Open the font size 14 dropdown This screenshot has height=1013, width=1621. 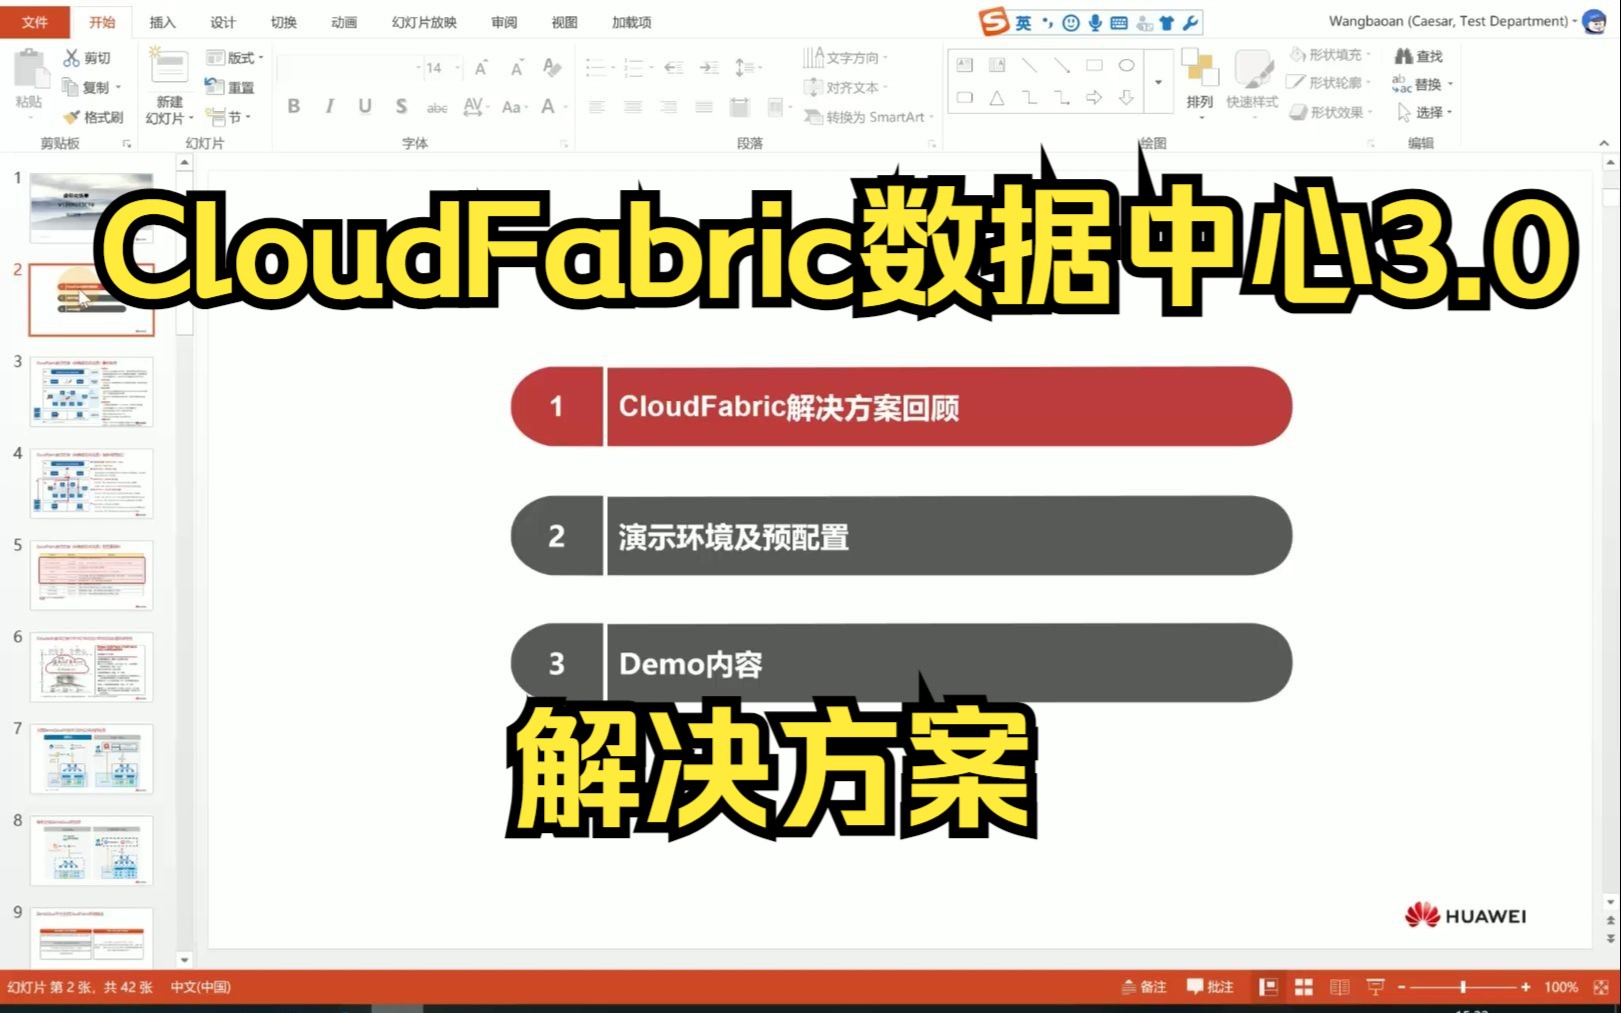[x=458, y=68]
